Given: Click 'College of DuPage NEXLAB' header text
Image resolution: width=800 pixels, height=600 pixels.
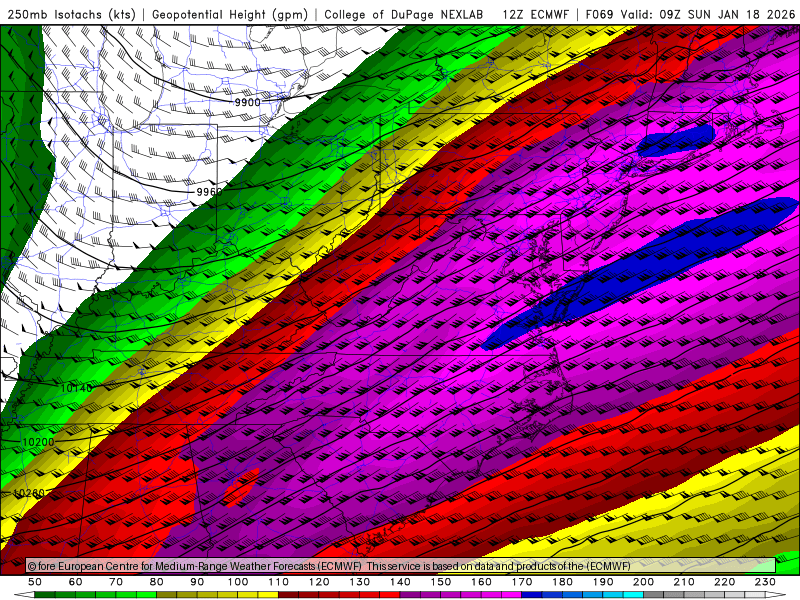Looking at the screenshot, I should [x=404, y=15].
